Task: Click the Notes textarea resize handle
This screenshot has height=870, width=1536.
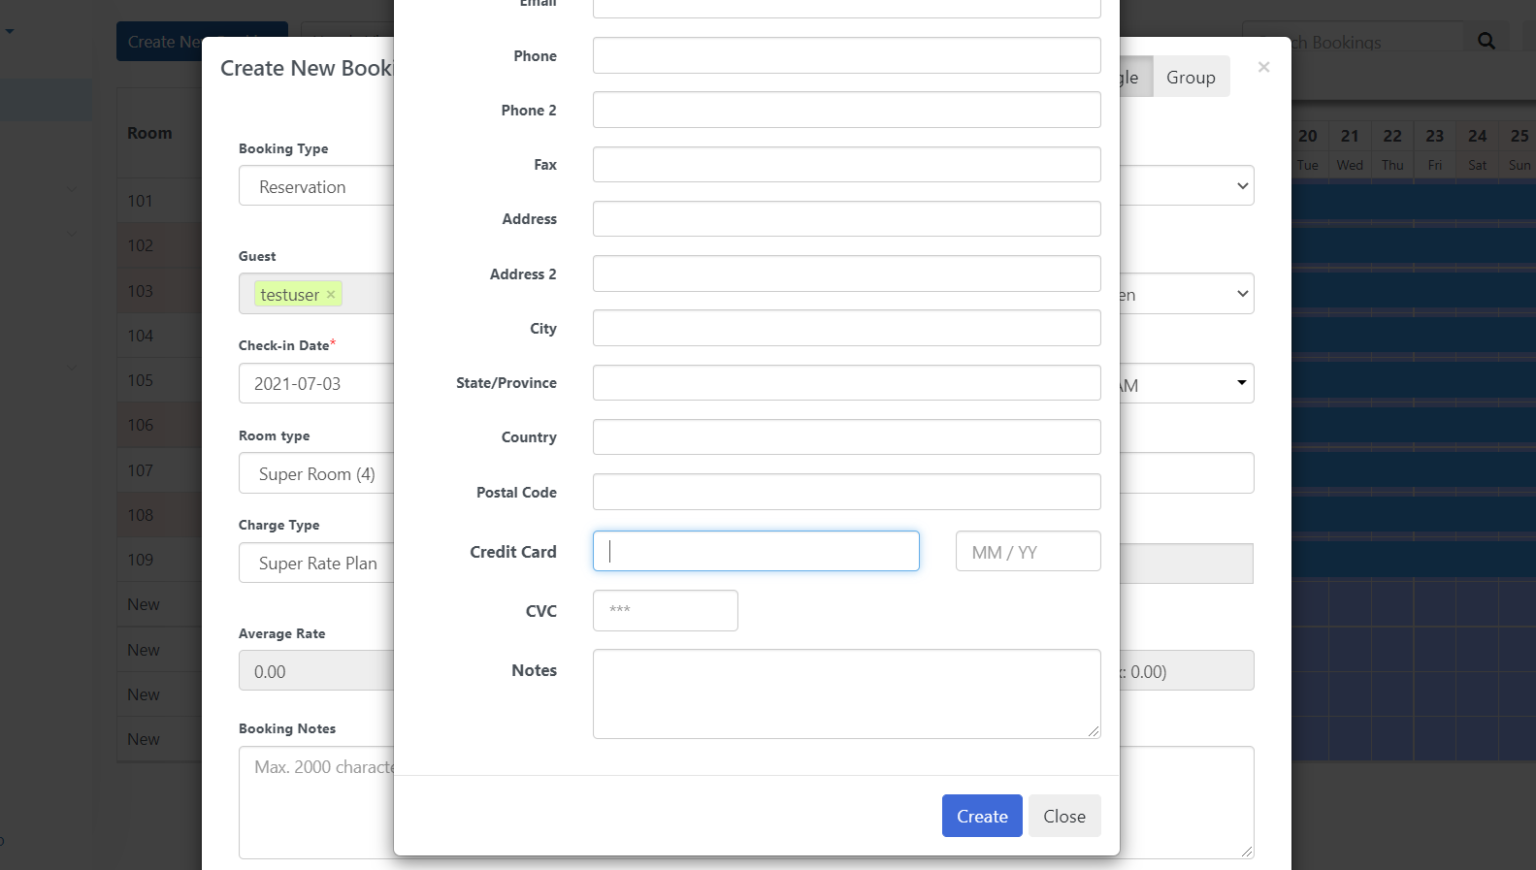Action: 1093,731
